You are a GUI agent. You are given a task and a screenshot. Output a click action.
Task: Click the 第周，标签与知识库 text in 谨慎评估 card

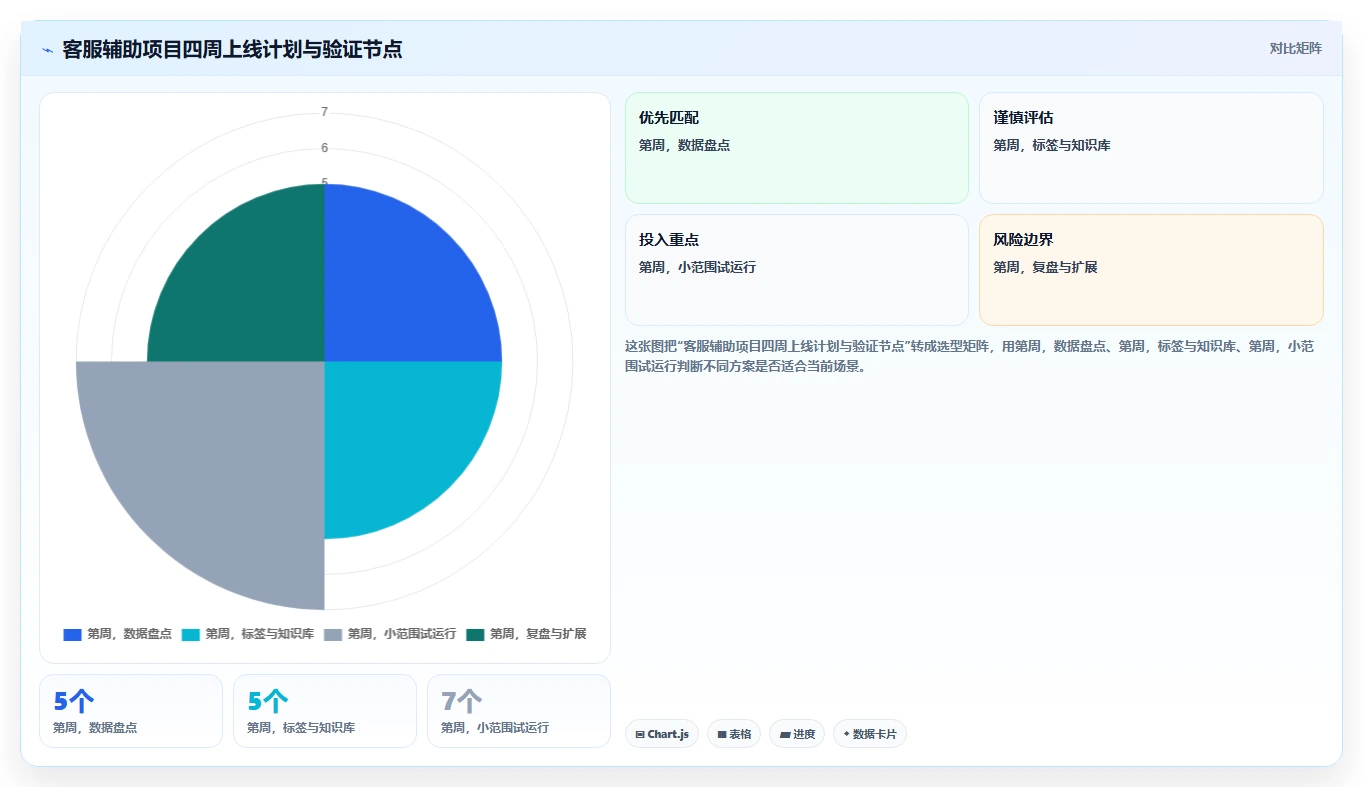click(1051, 145)
